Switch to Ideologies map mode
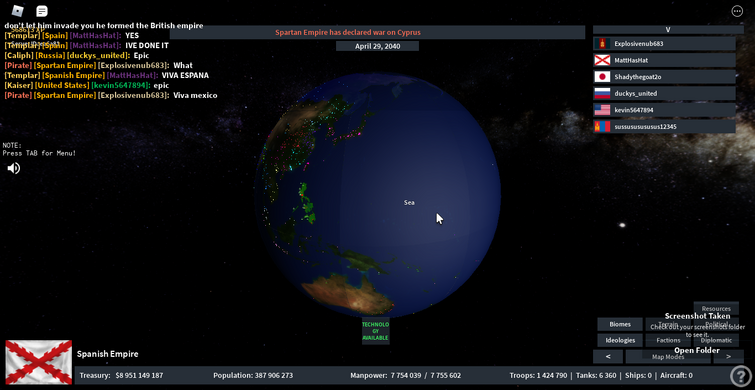The image size is (755, 390). 620,340
